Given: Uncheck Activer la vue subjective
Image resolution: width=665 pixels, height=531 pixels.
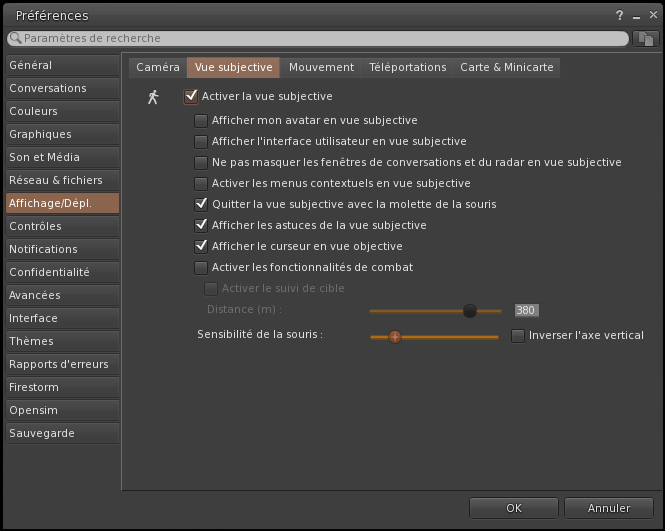Looking at the screenshot, I should coord(191,97).
